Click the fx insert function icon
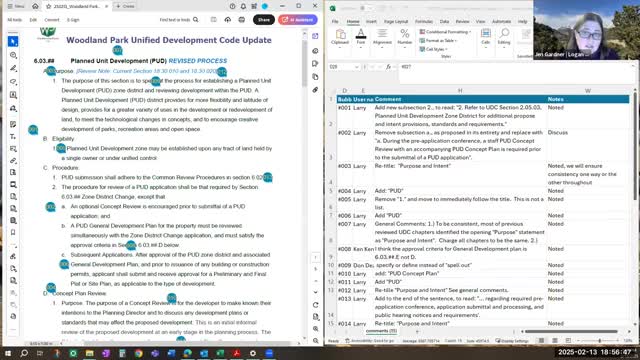 click(389, 67)
